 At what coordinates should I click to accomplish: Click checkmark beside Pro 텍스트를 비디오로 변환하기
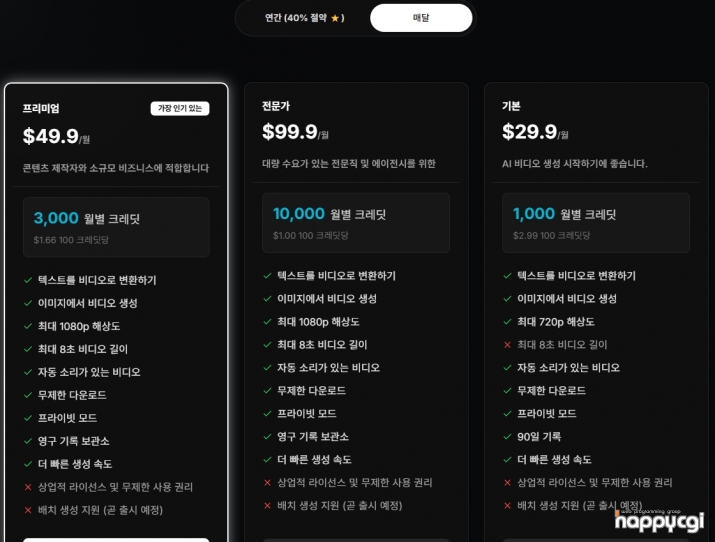pos(267,275)
